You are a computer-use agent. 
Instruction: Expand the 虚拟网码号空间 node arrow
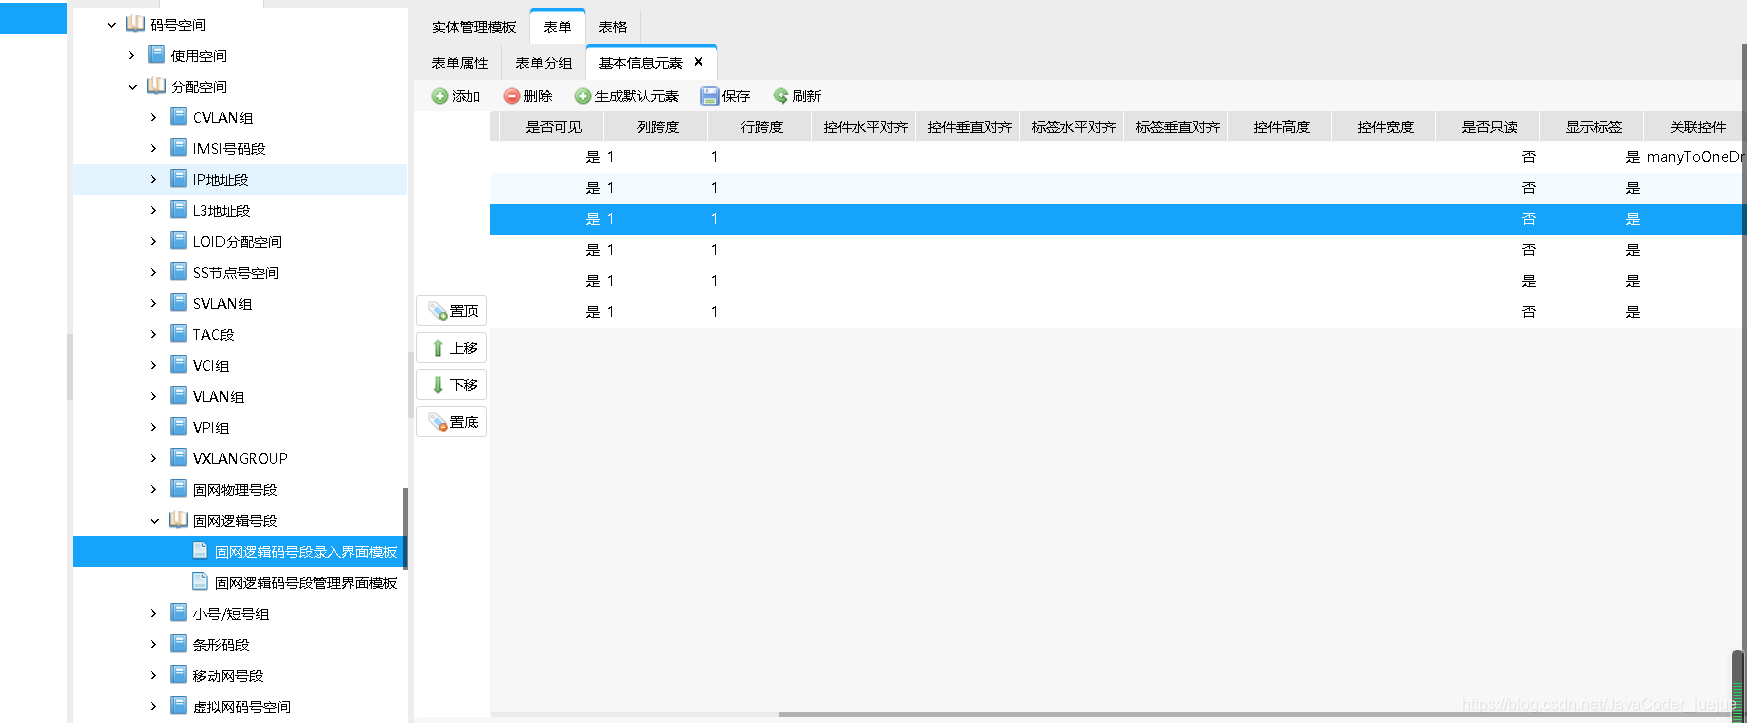154,707
